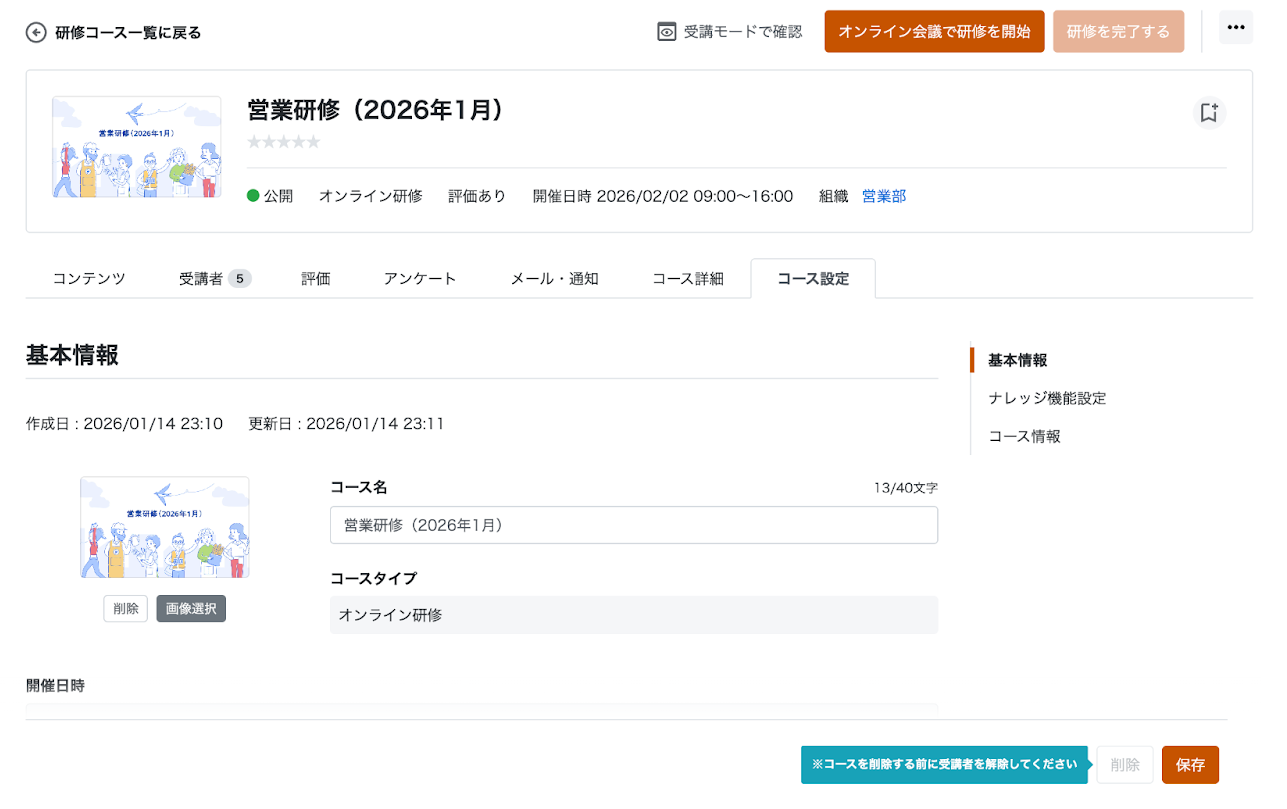1287x809 pixels.
Task: Click the 13/40文字 character counter
Action: 905,488
